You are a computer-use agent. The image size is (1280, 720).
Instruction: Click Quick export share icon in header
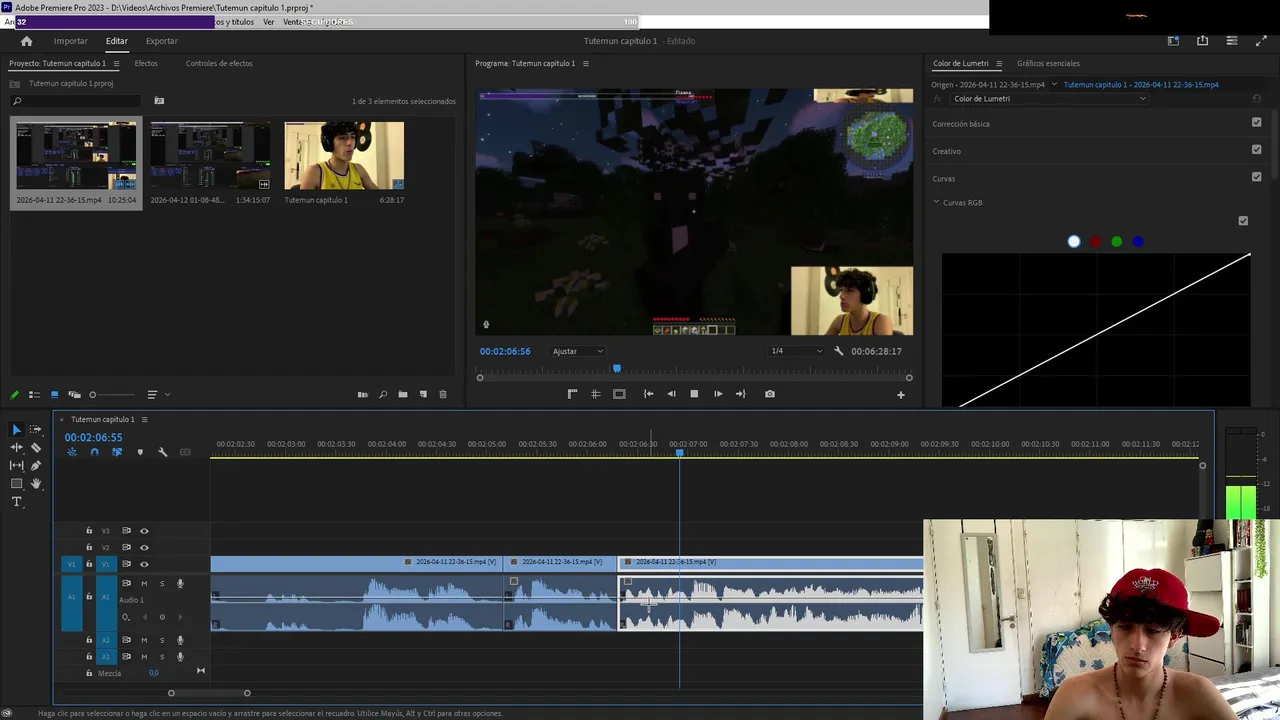(1202, 41)
